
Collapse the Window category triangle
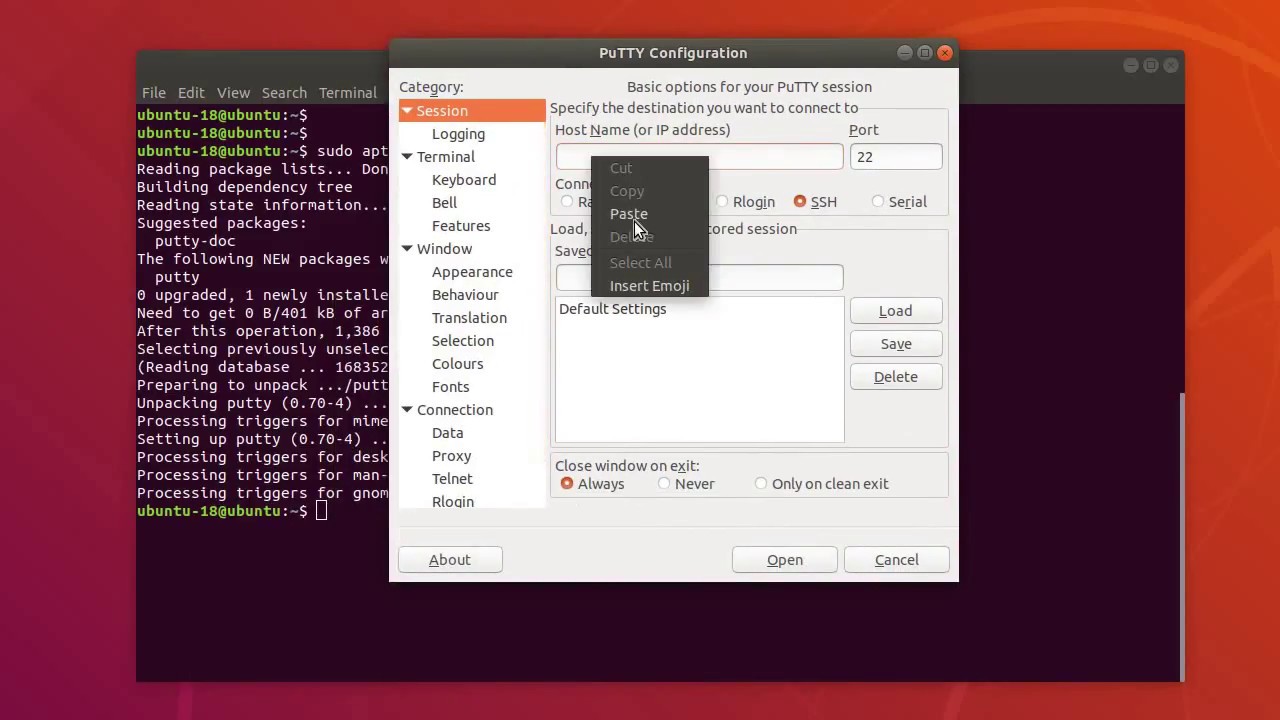tap(407, 249)
